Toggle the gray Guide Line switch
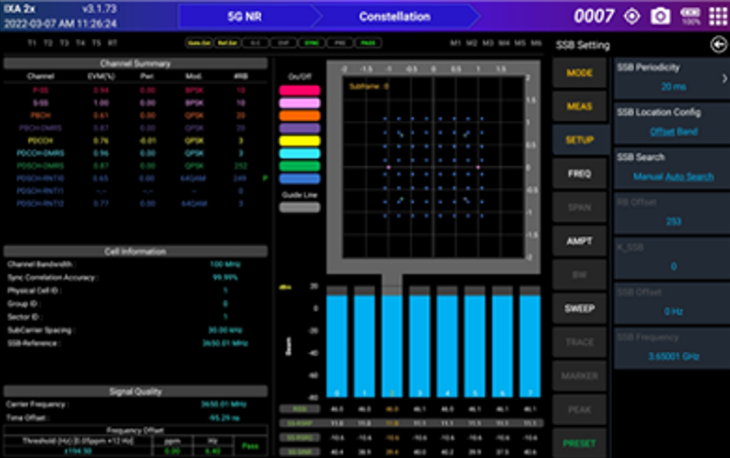This screenshot has height=458, width=730. 299,207
